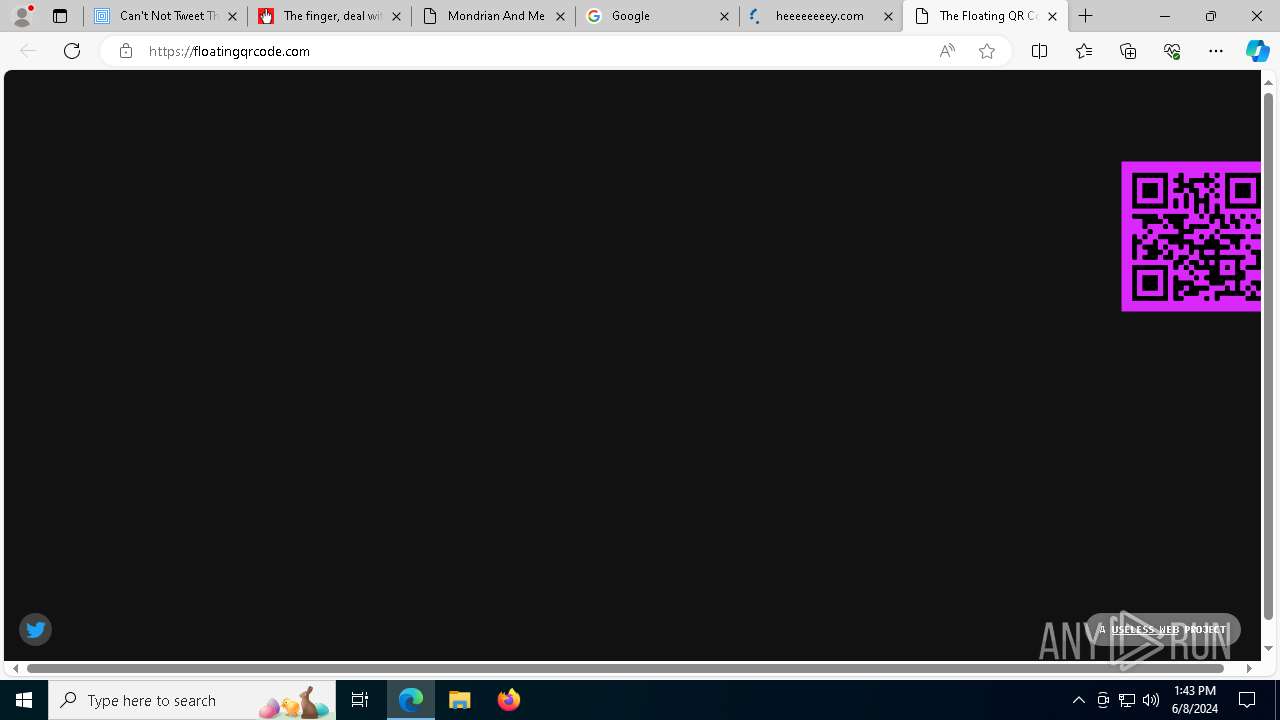Click the horizontal scrollbar thumb

[x=626, y=668]
